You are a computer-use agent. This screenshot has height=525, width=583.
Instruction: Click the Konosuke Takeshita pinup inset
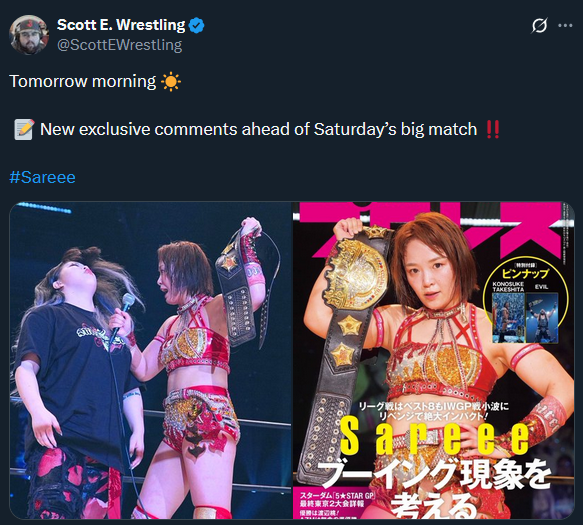click(x=508, y=318)
